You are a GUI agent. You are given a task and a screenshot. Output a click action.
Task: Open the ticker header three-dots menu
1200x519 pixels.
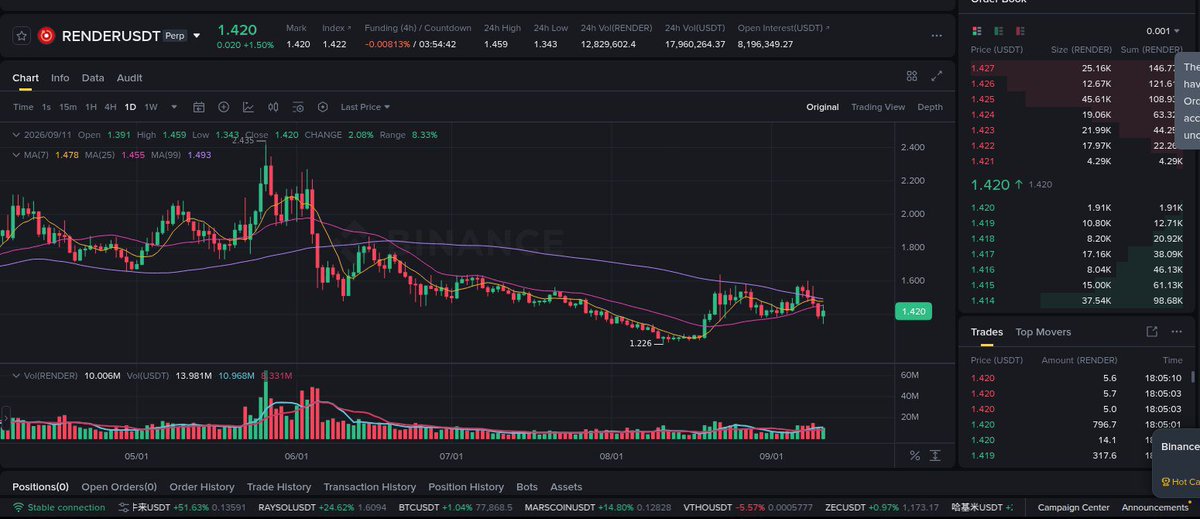[936, 35]
